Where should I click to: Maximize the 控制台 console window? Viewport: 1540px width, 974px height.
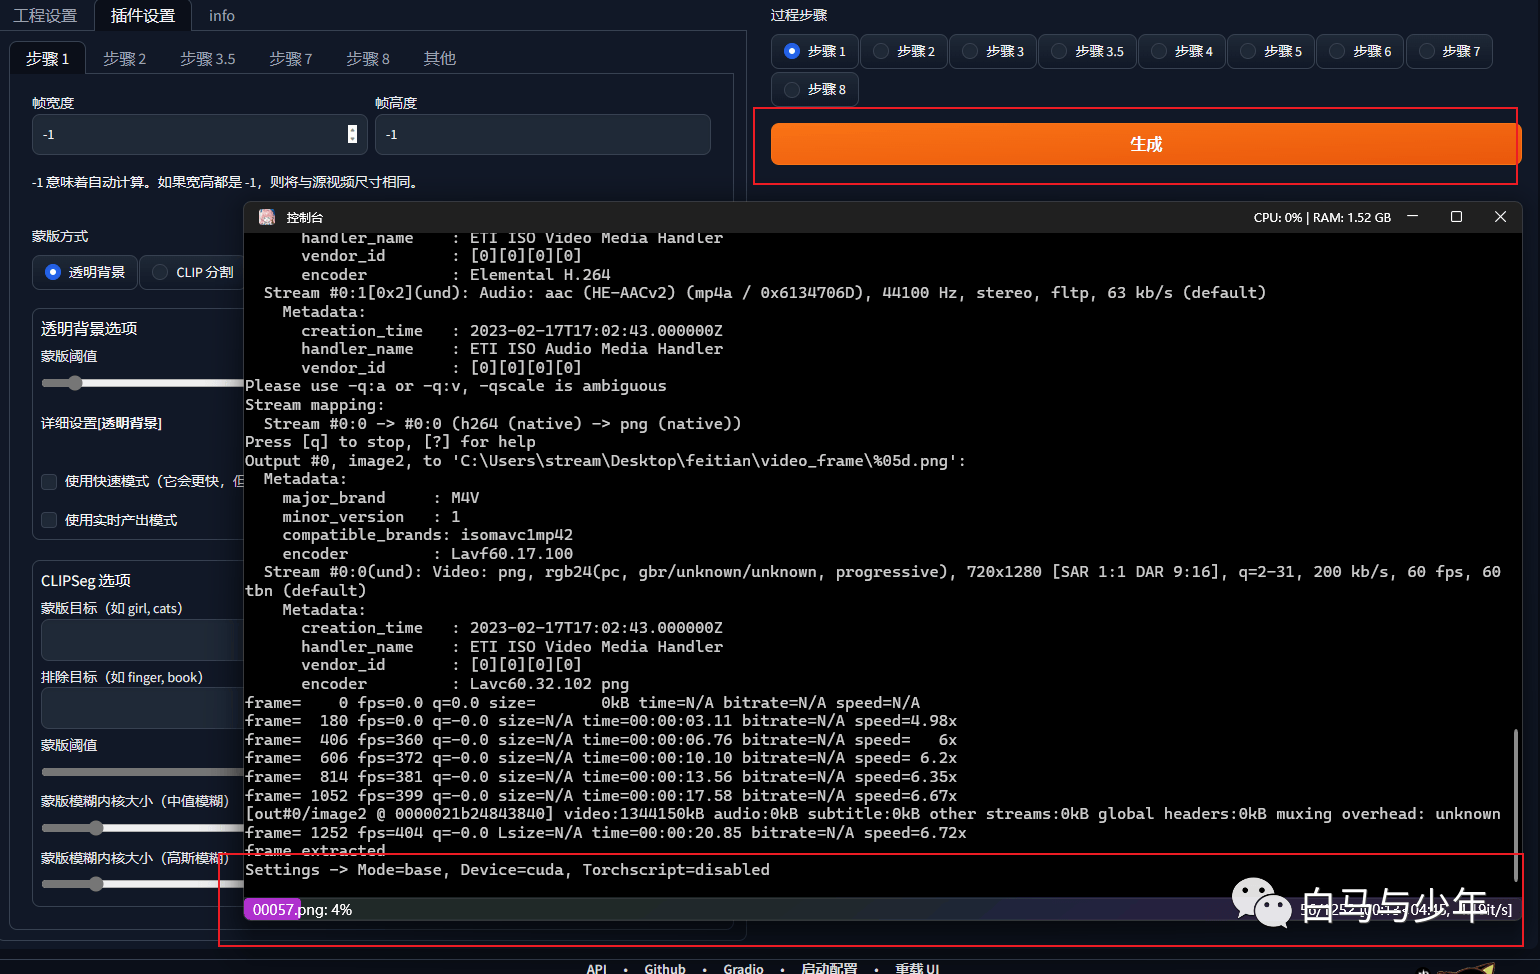(1456, 217)
